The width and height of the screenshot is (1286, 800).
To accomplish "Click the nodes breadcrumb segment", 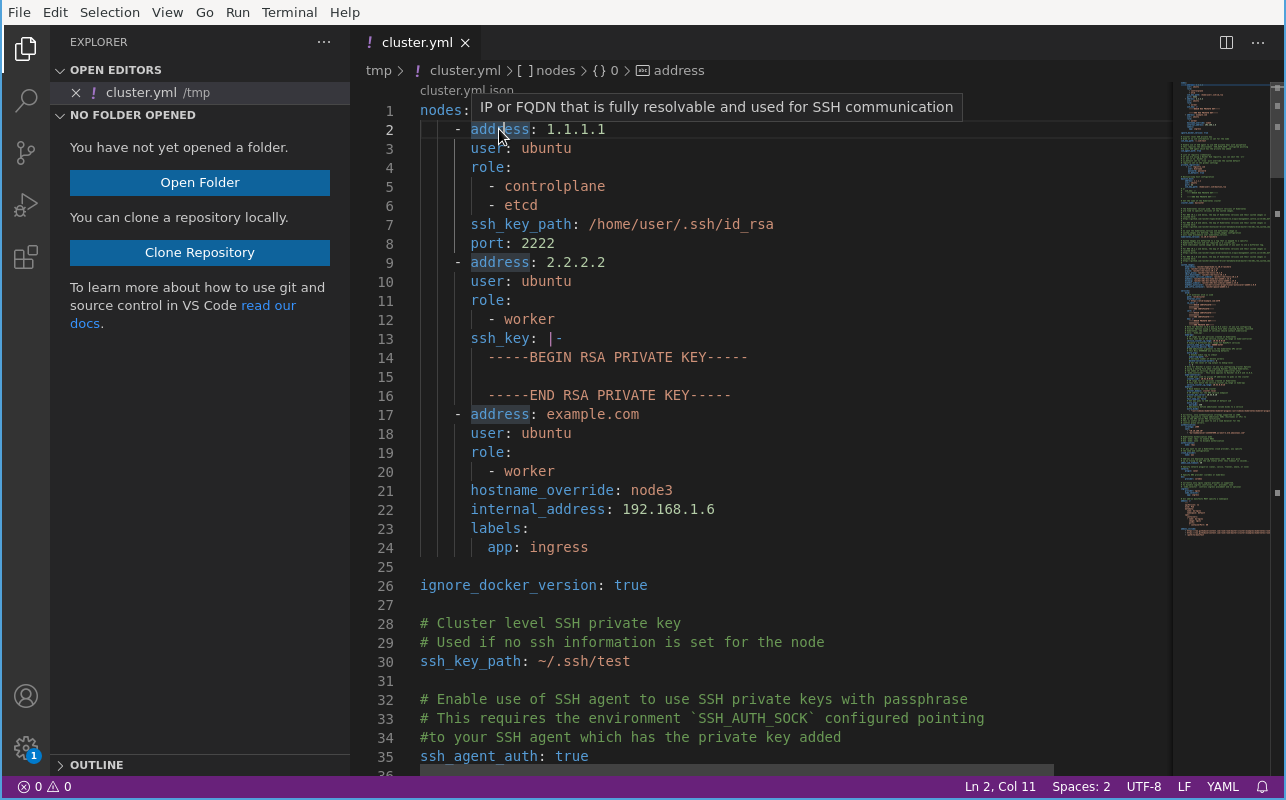I will pos(547,71).
